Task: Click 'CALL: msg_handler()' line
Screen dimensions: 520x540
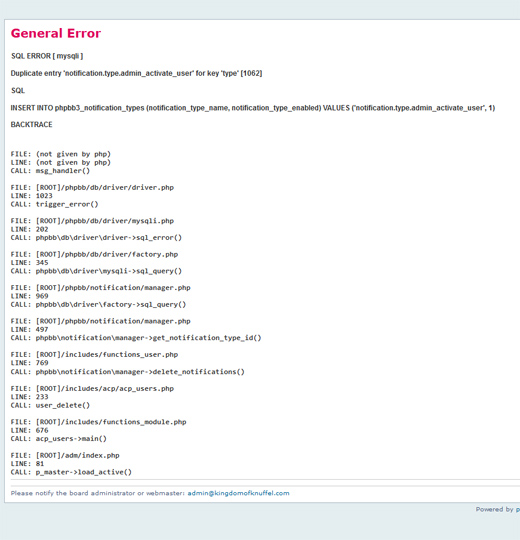Action: coord(50,171)
